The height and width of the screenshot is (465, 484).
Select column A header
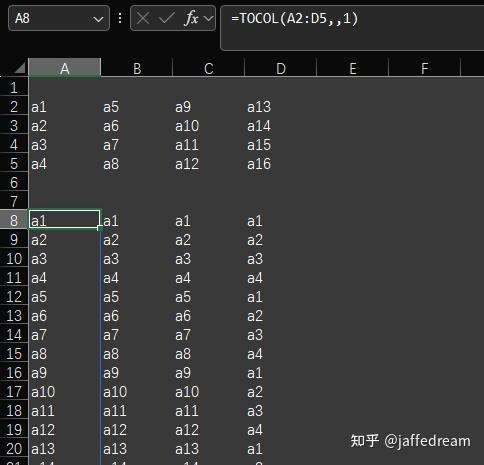tap(65, 68)
